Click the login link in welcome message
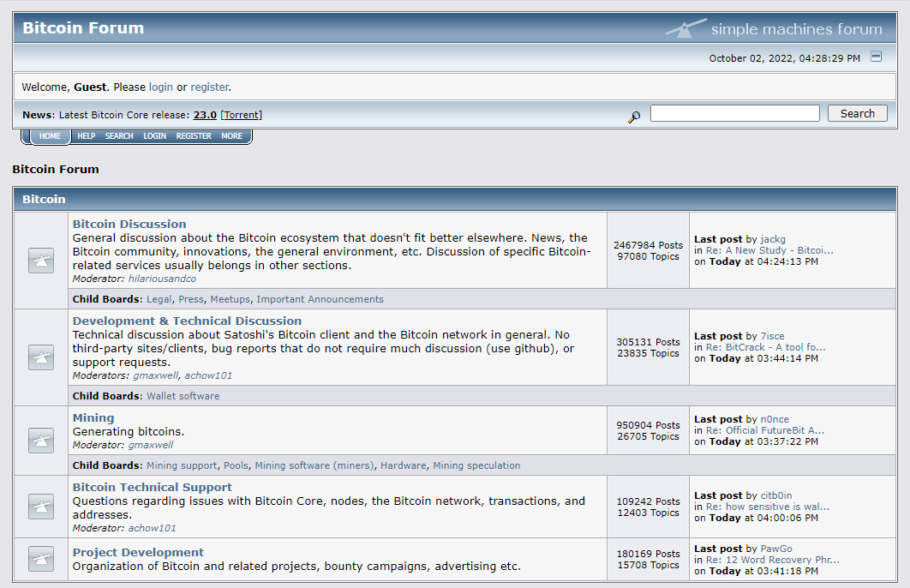Viewport: 910px width, 588px height. click(x=161, y=87)
